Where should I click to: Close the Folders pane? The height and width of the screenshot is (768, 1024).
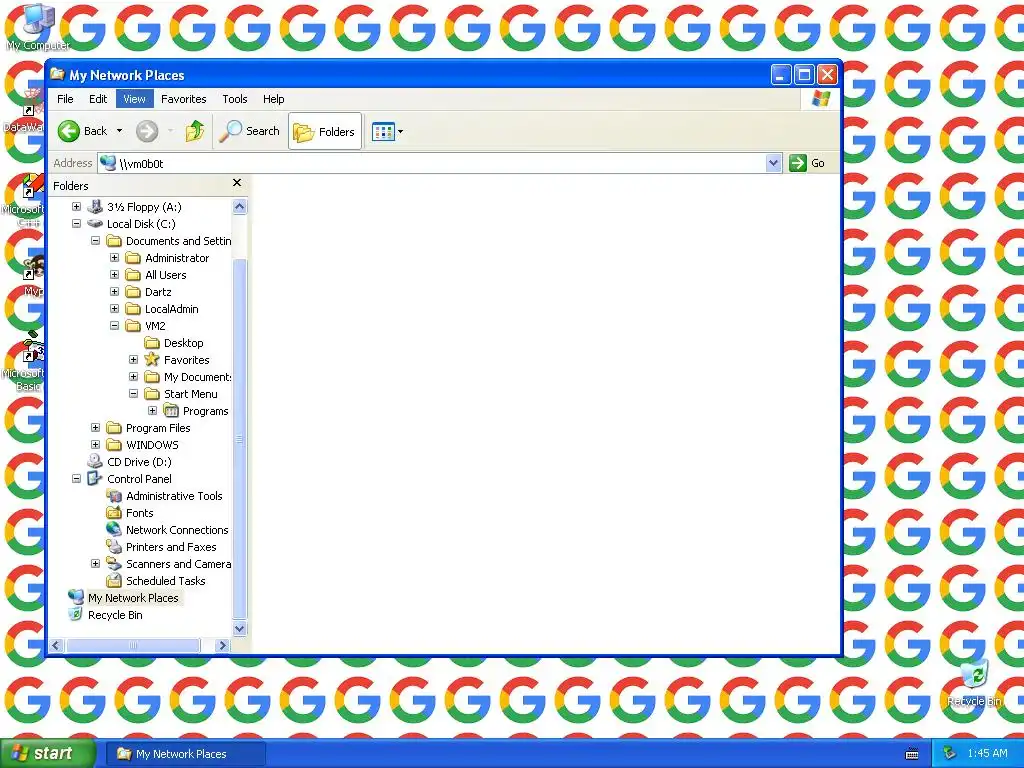(x=237, y=183)
